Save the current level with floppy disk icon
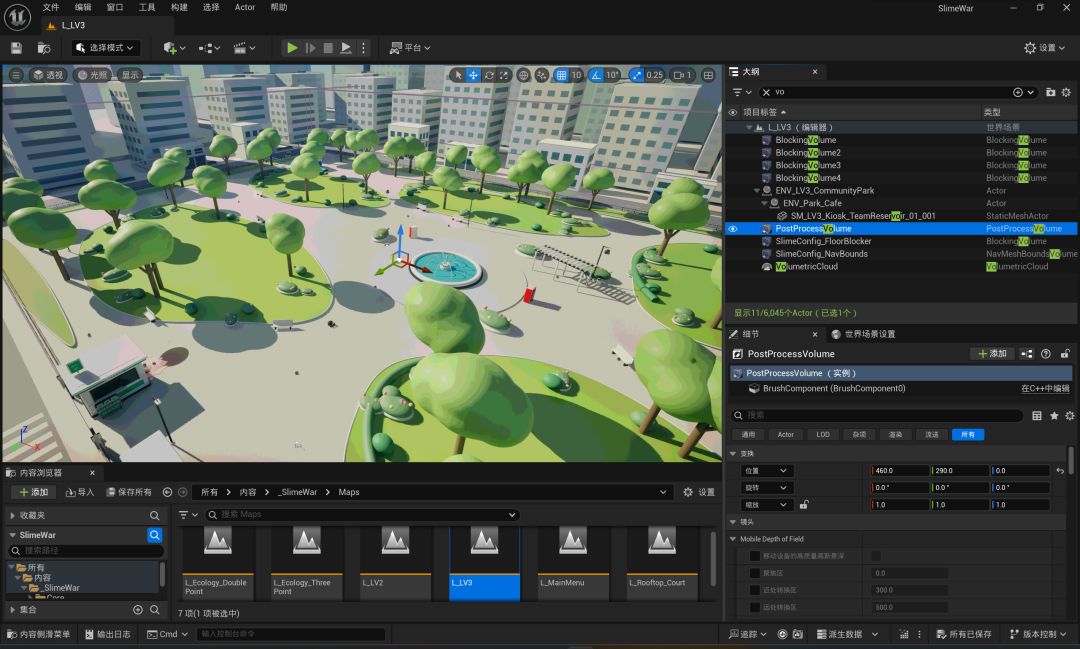The image size is (1080, 649). pyautogui.click(x=17, y=48)
